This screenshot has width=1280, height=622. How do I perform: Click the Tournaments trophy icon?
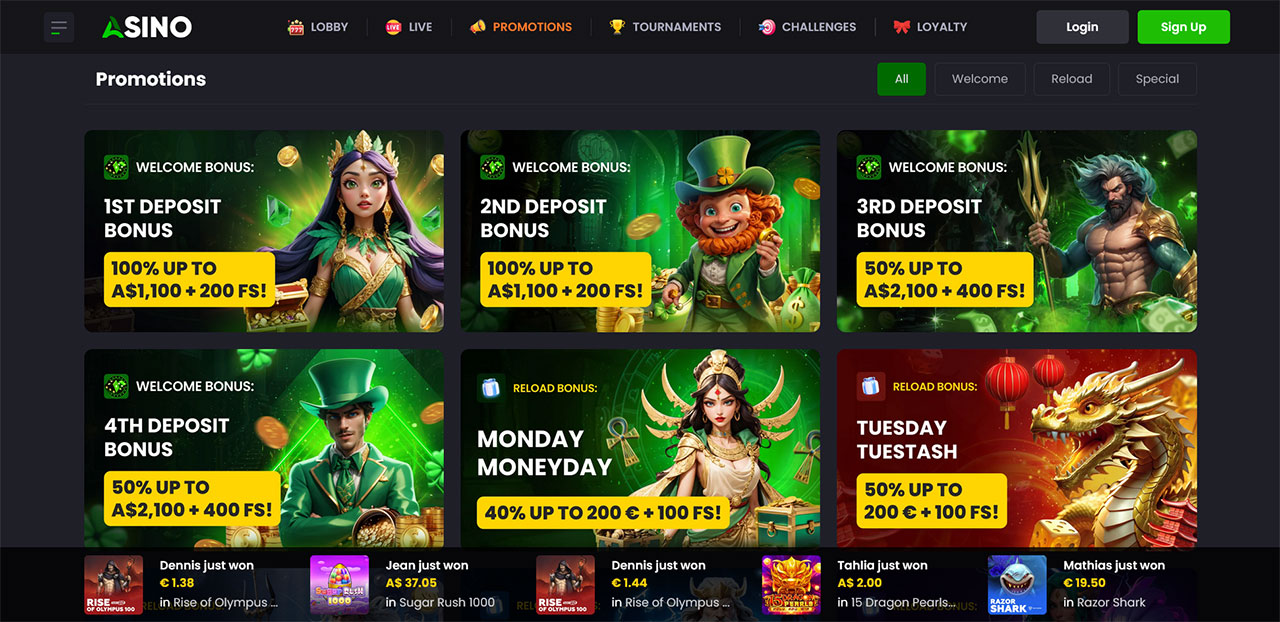pos(617,27)
